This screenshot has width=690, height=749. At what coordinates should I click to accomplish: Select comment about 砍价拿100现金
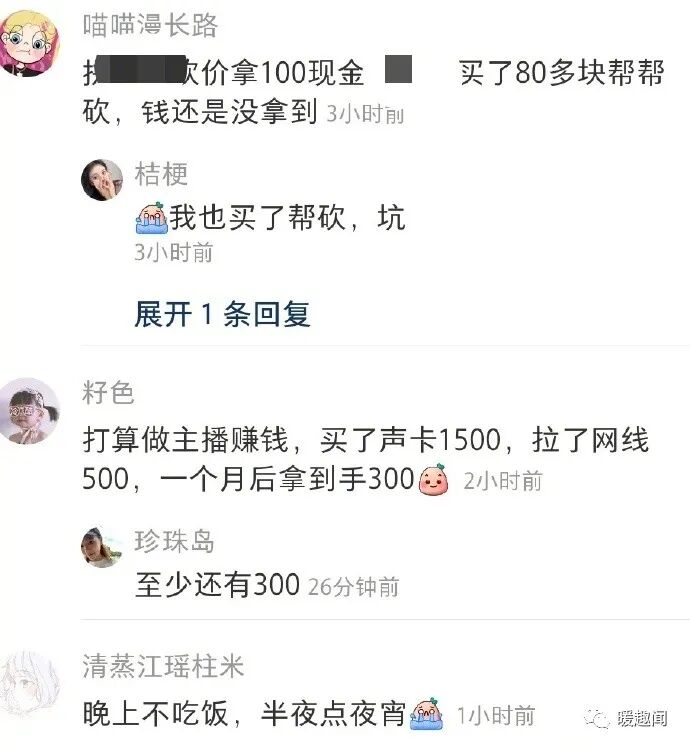373,92
